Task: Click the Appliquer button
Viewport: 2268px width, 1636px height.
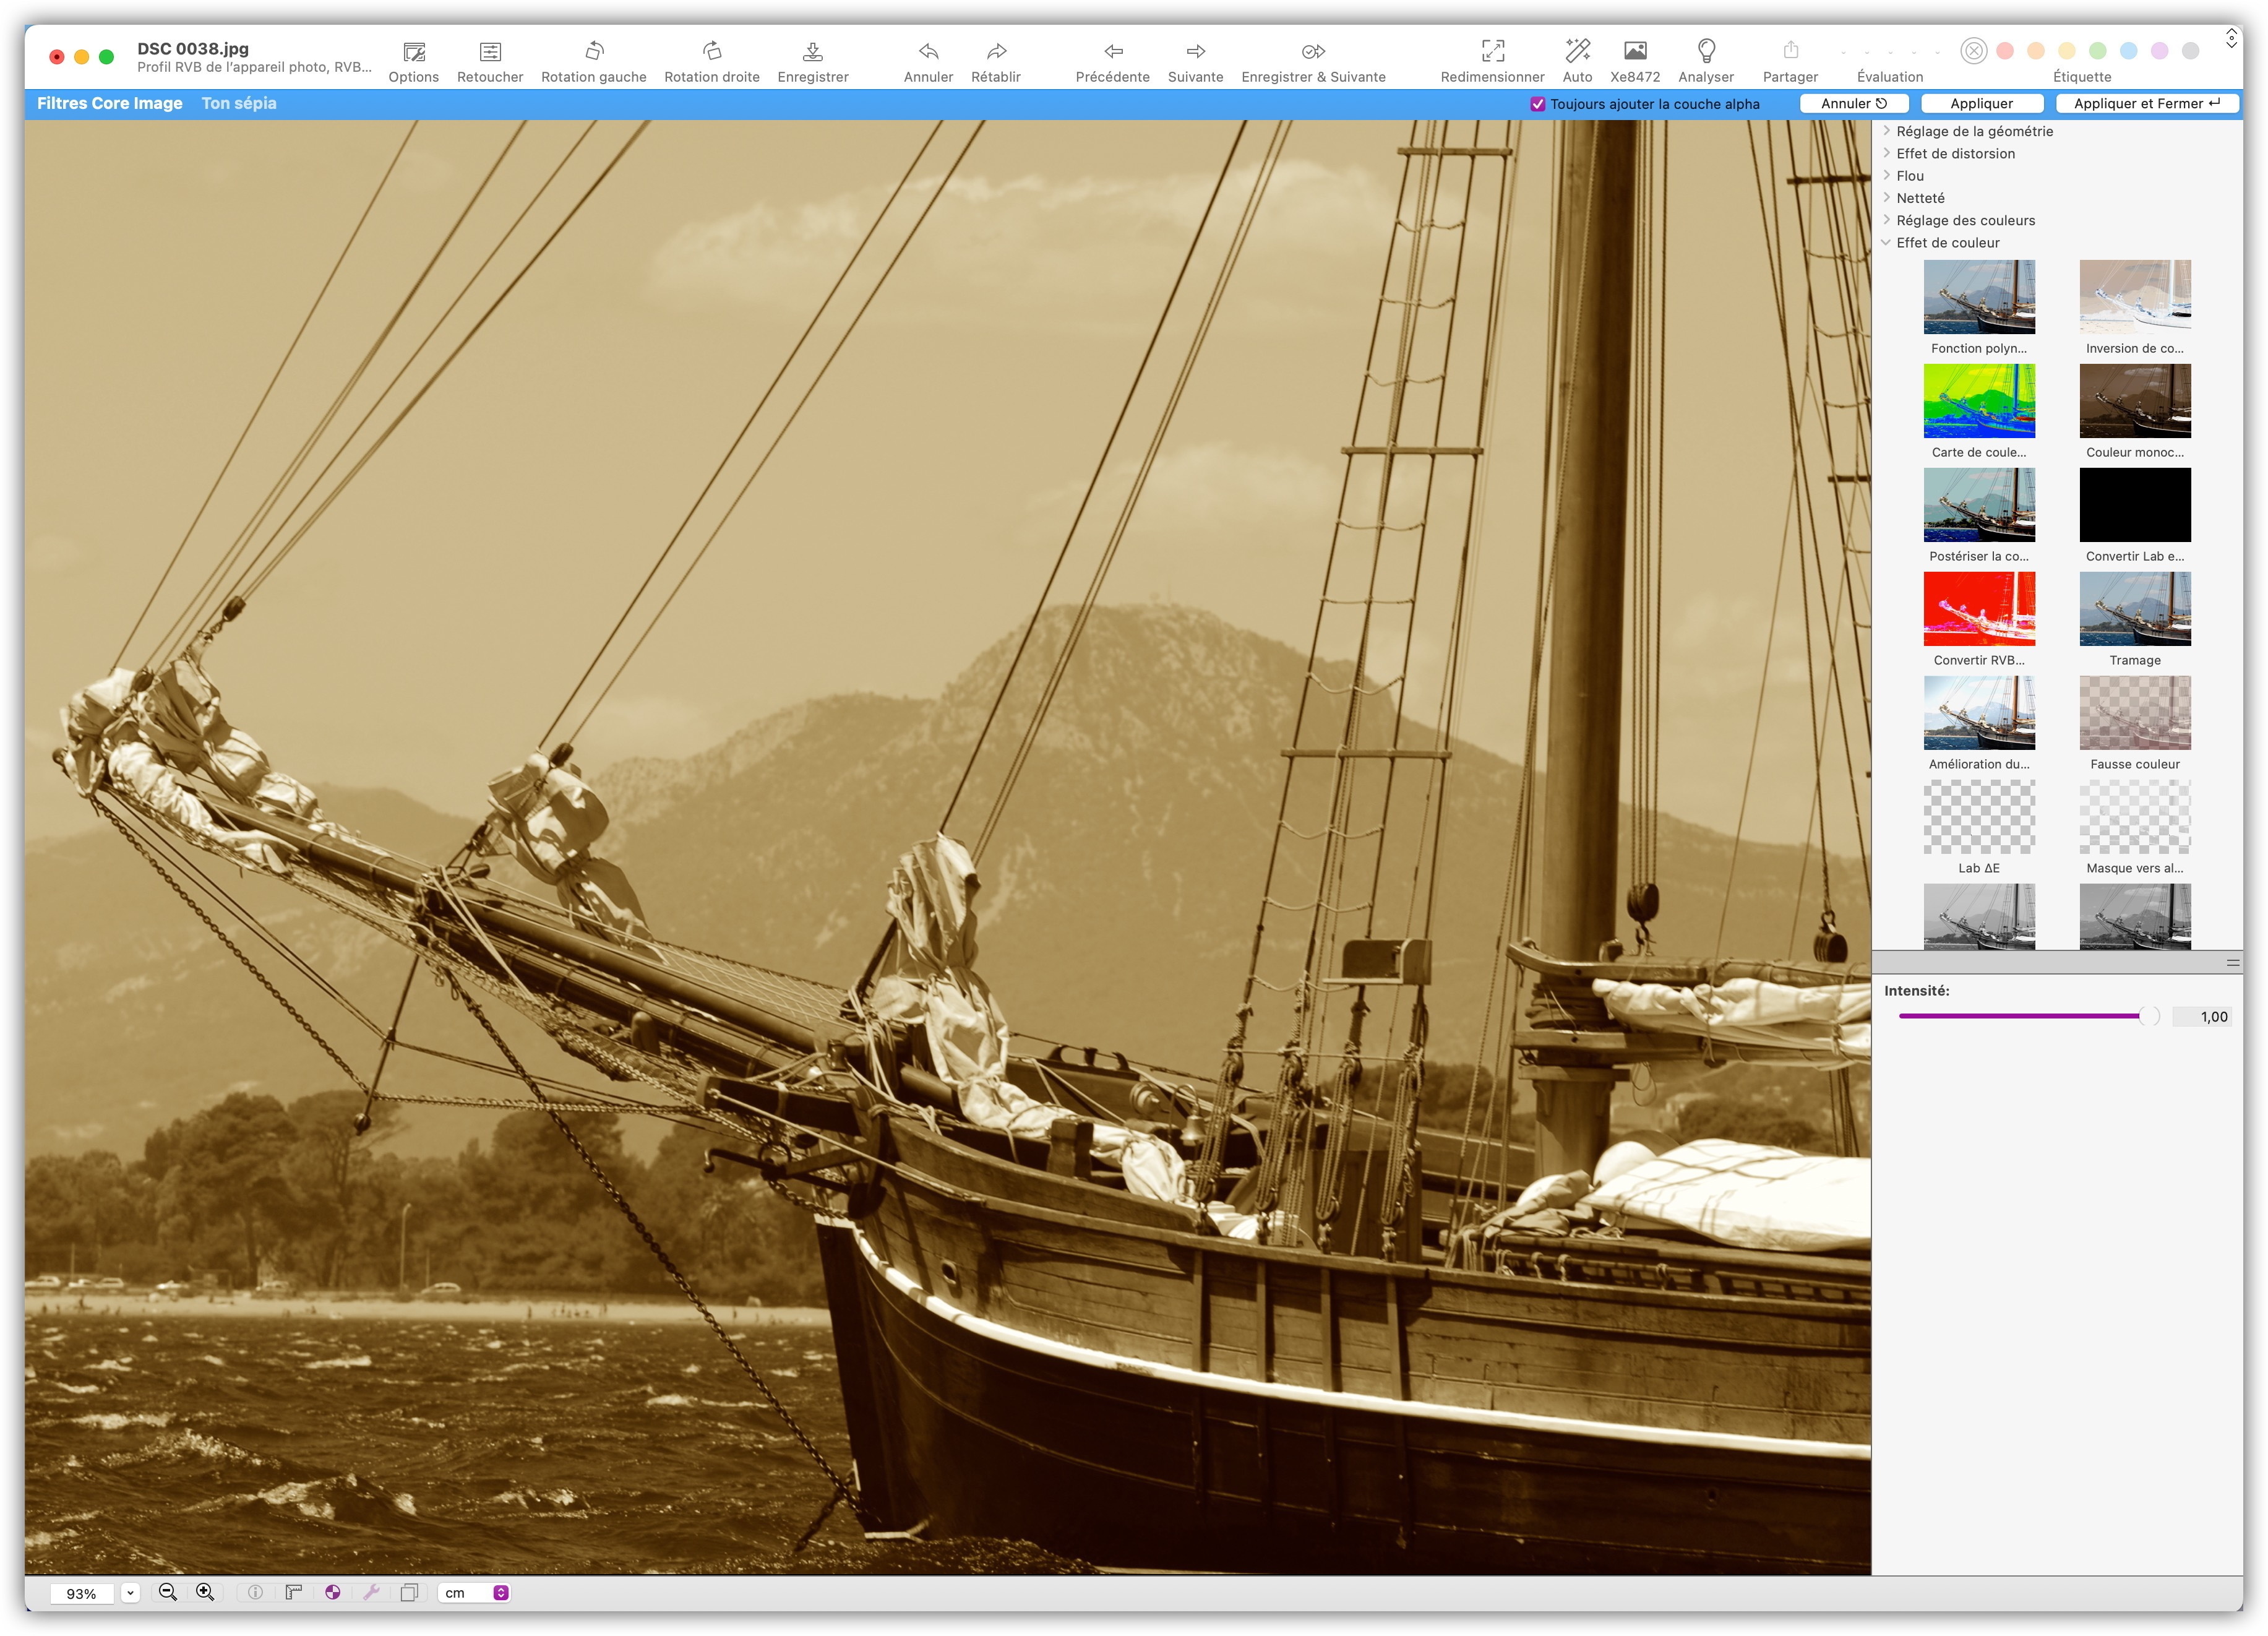Action: point(1981,104)
